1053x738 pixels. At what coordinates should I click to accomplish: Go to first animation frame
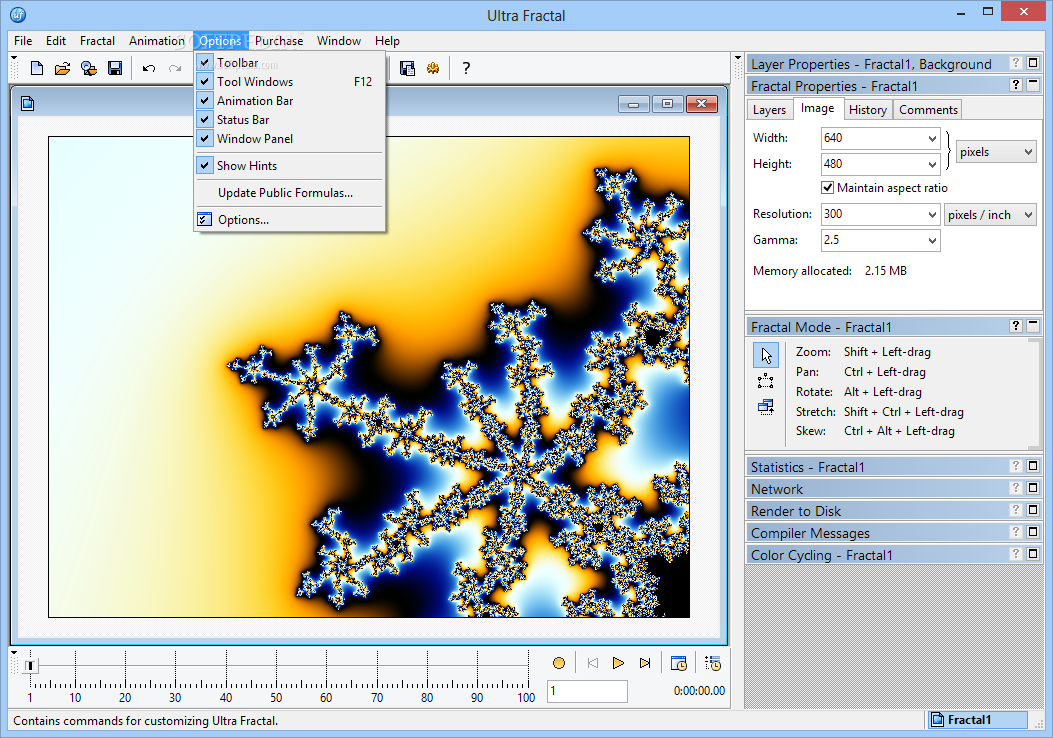592,663
